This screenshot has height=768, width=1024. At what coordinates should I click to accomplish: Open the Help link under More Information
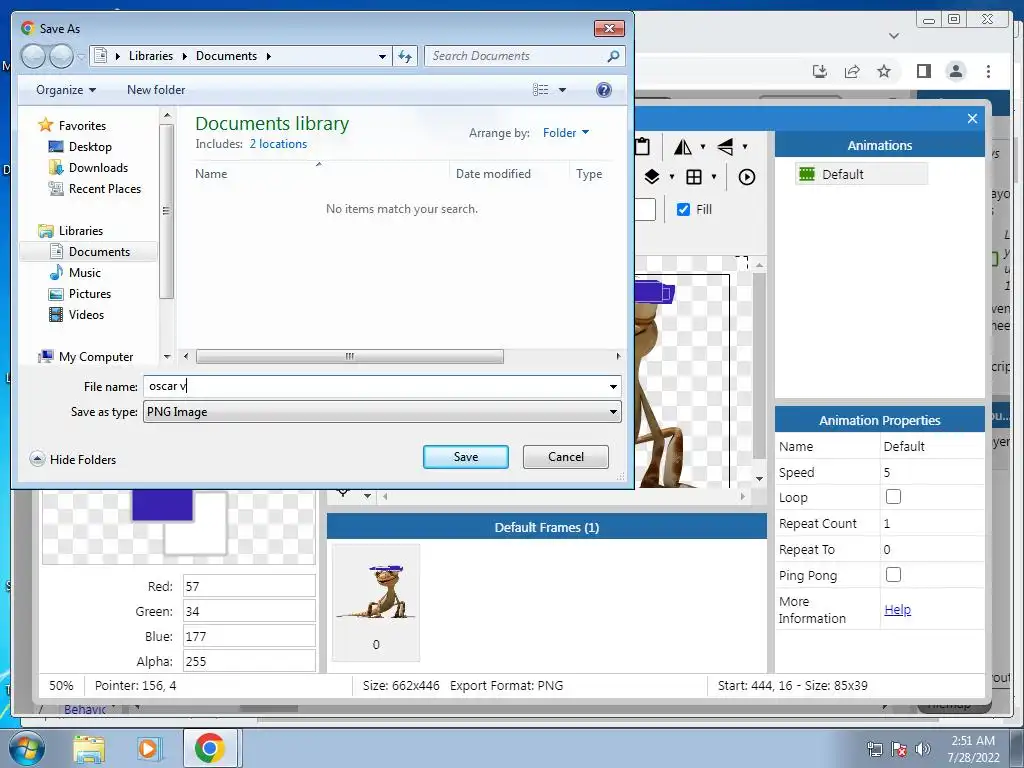[897, 609]
